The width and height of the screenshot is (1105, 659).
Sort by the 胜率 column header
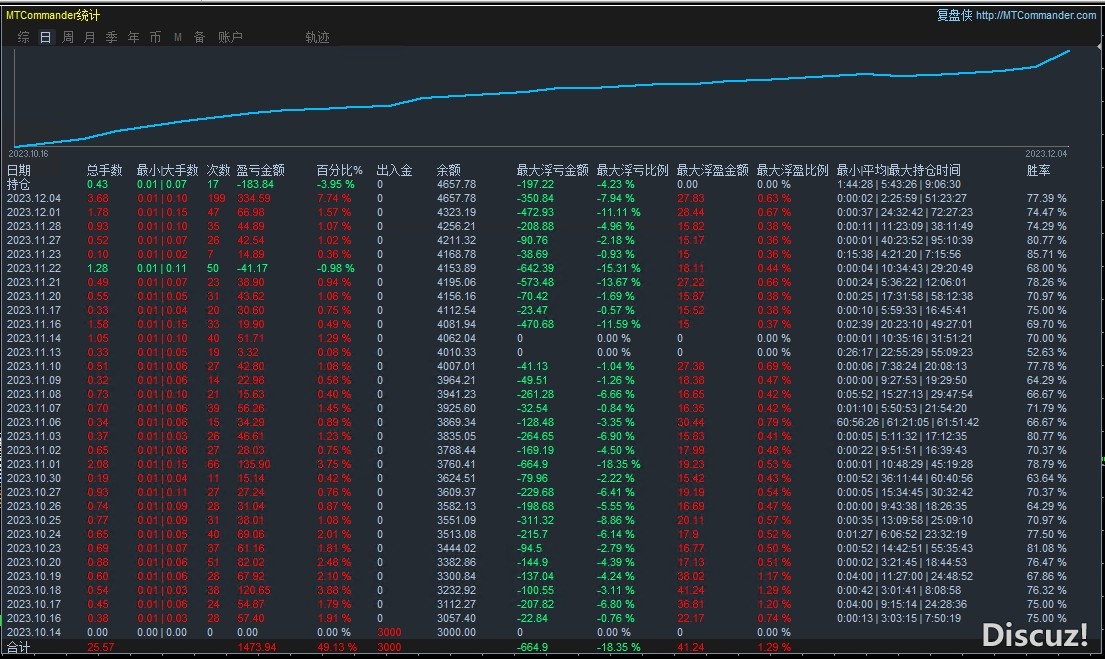click(1039, 170)
